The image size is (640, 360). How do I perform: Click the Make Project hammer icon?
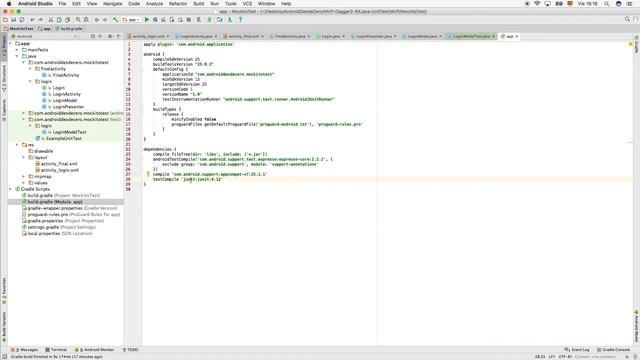click(x=116, y=20)
